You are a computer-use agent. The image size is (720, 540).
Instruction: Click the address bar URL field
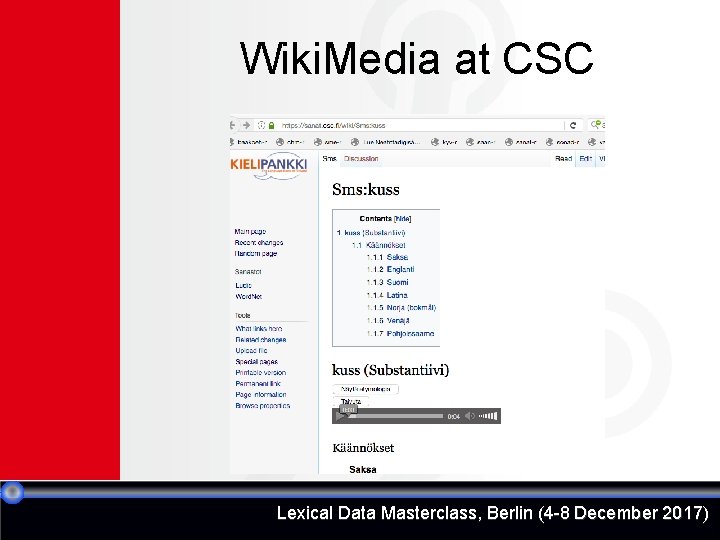pos(422,125)
